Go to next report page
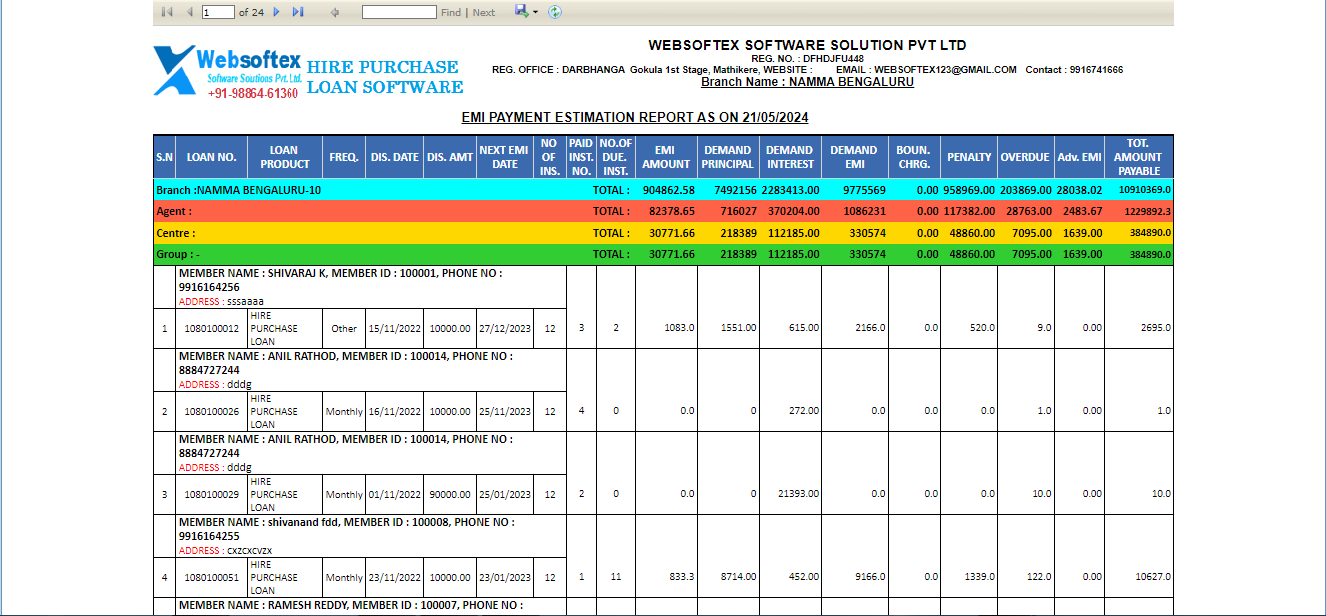 [276, 12]
